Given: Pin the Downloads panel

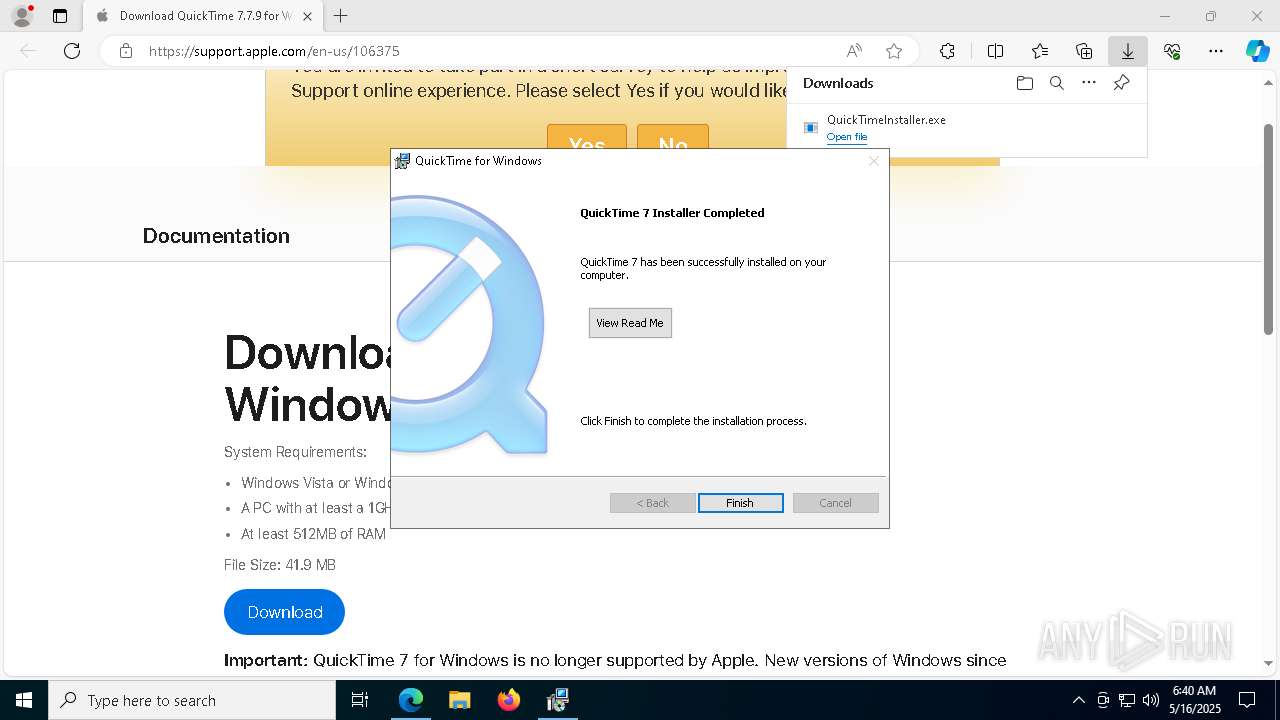Looking at the screenshot, I should coord(1122,83).
